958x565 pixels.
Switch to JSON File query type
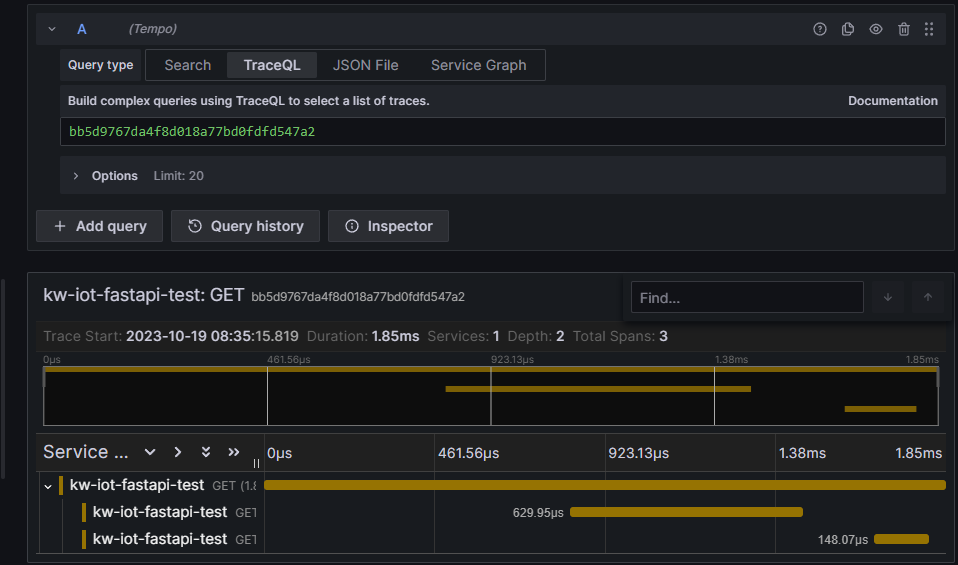pos(365,65)
